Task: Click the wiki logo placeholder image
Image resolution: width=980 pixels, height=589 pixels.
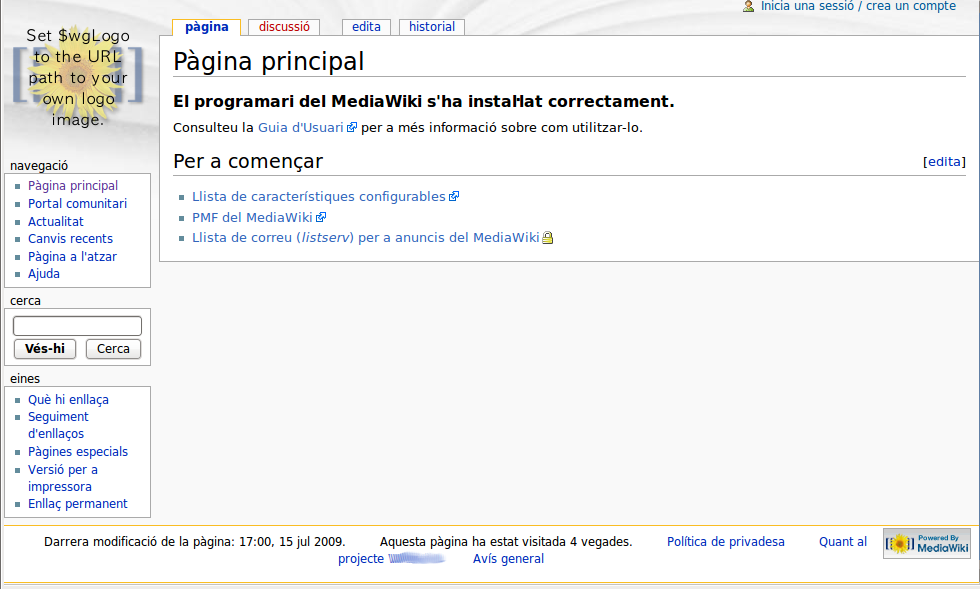Action: (x=78, y=76)
